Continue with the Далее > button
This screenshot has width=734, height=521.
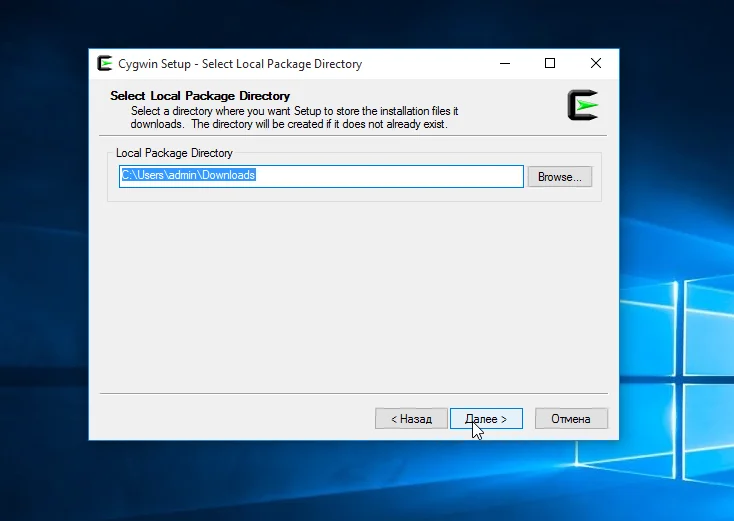(x=486, y=418)
